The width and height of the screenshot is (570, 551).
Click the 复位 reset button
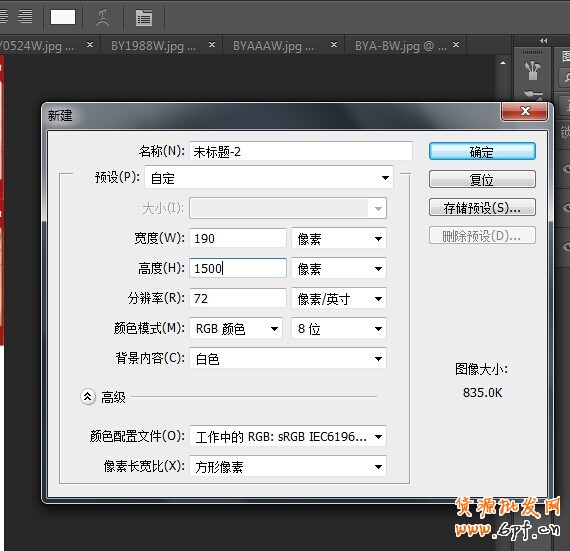[x=482, y=180]
